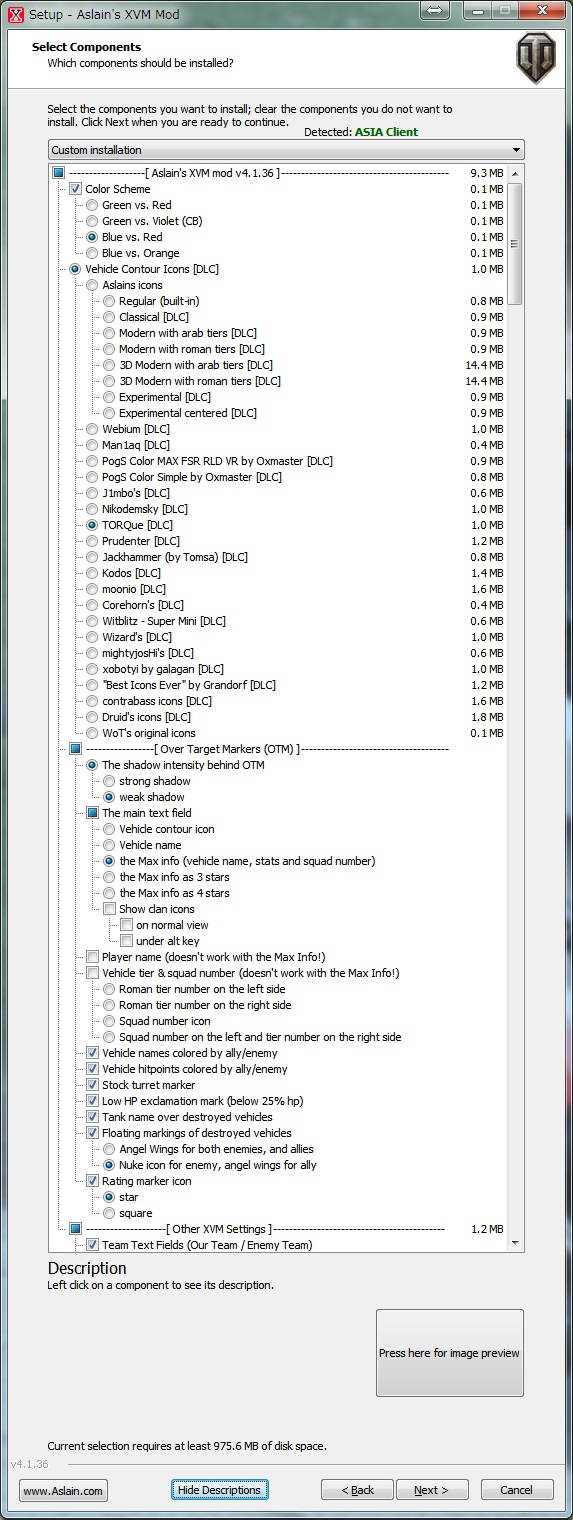Uncheck Low HP exclamation mark option
This screenshot has width=573, height=1520.
(x=92, y=1101)
